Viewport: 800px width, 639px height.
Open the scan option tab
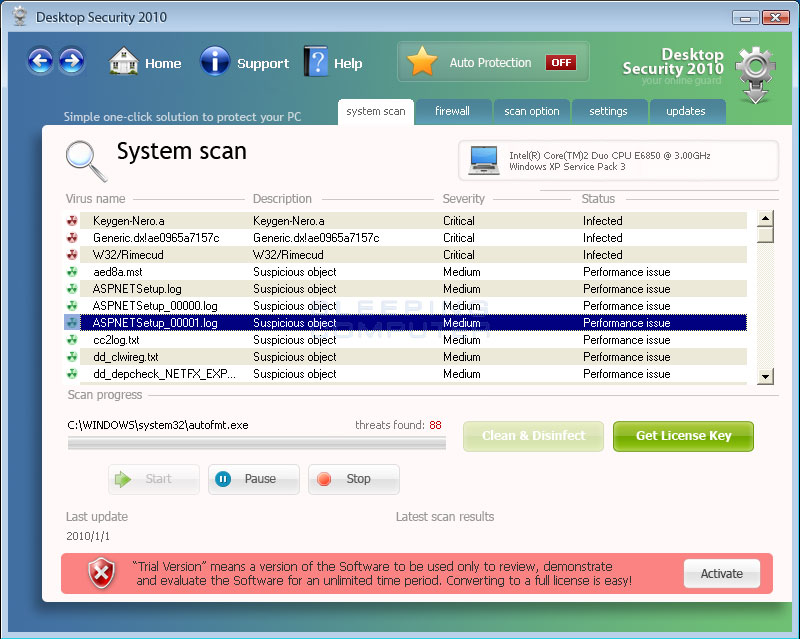click(530, 111)
